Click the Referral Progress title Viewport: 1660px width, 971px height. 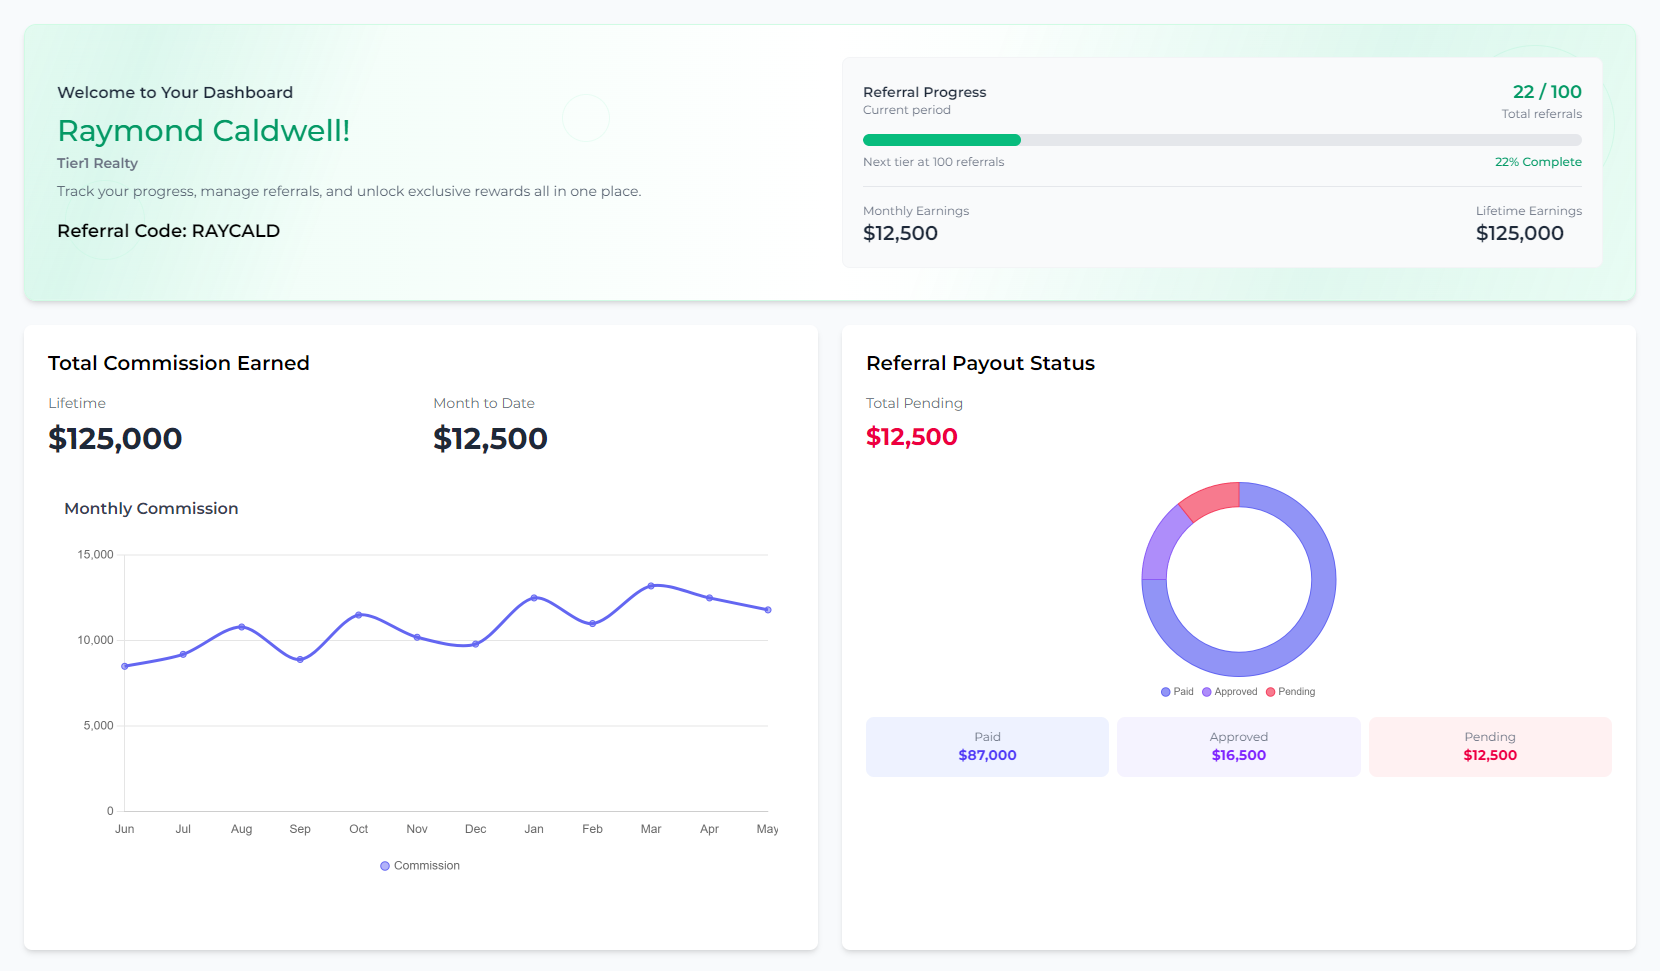point(925,92)
